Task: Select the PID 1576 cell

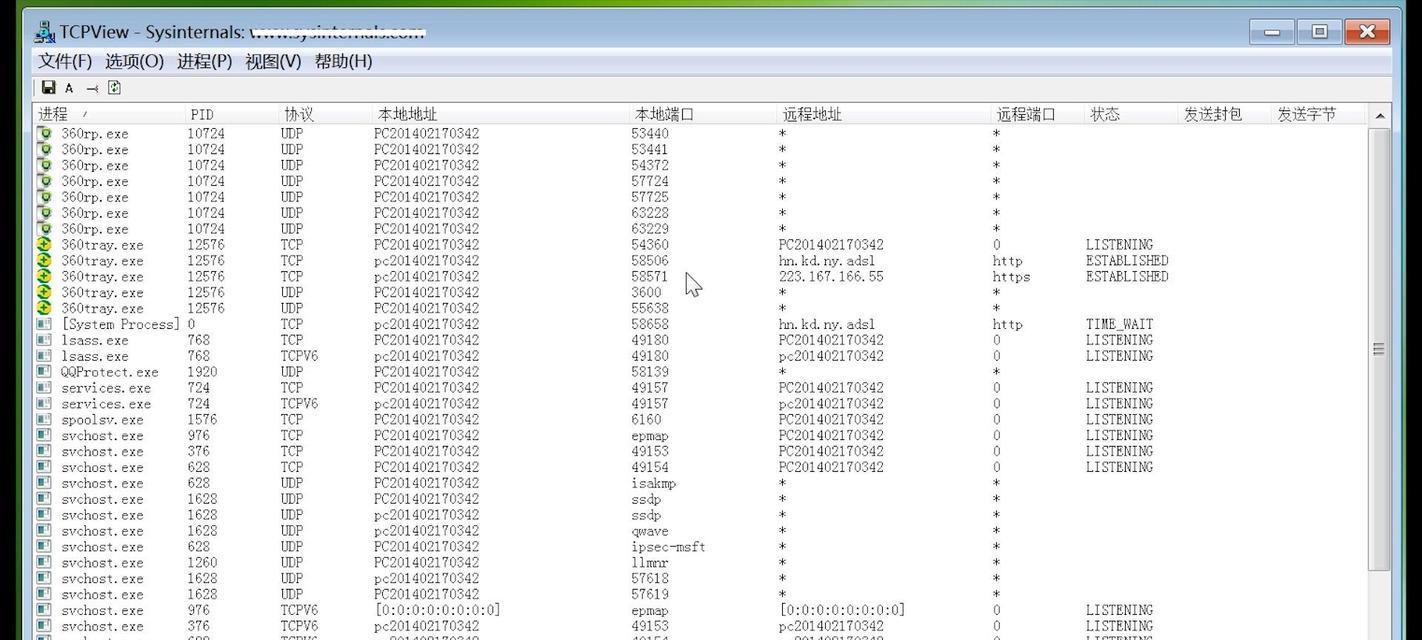Action: pos(202,420)
